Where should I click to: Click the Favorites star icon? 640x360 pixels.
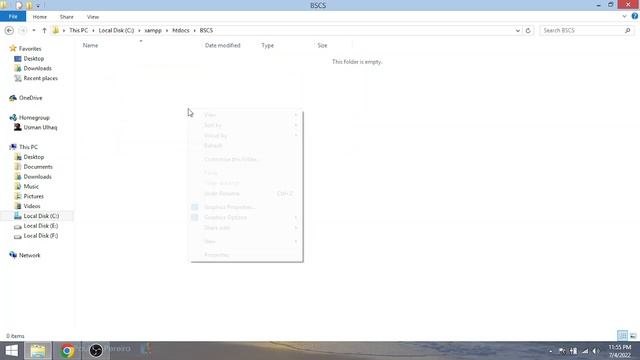pyautogui.click(x=13, y=48)
